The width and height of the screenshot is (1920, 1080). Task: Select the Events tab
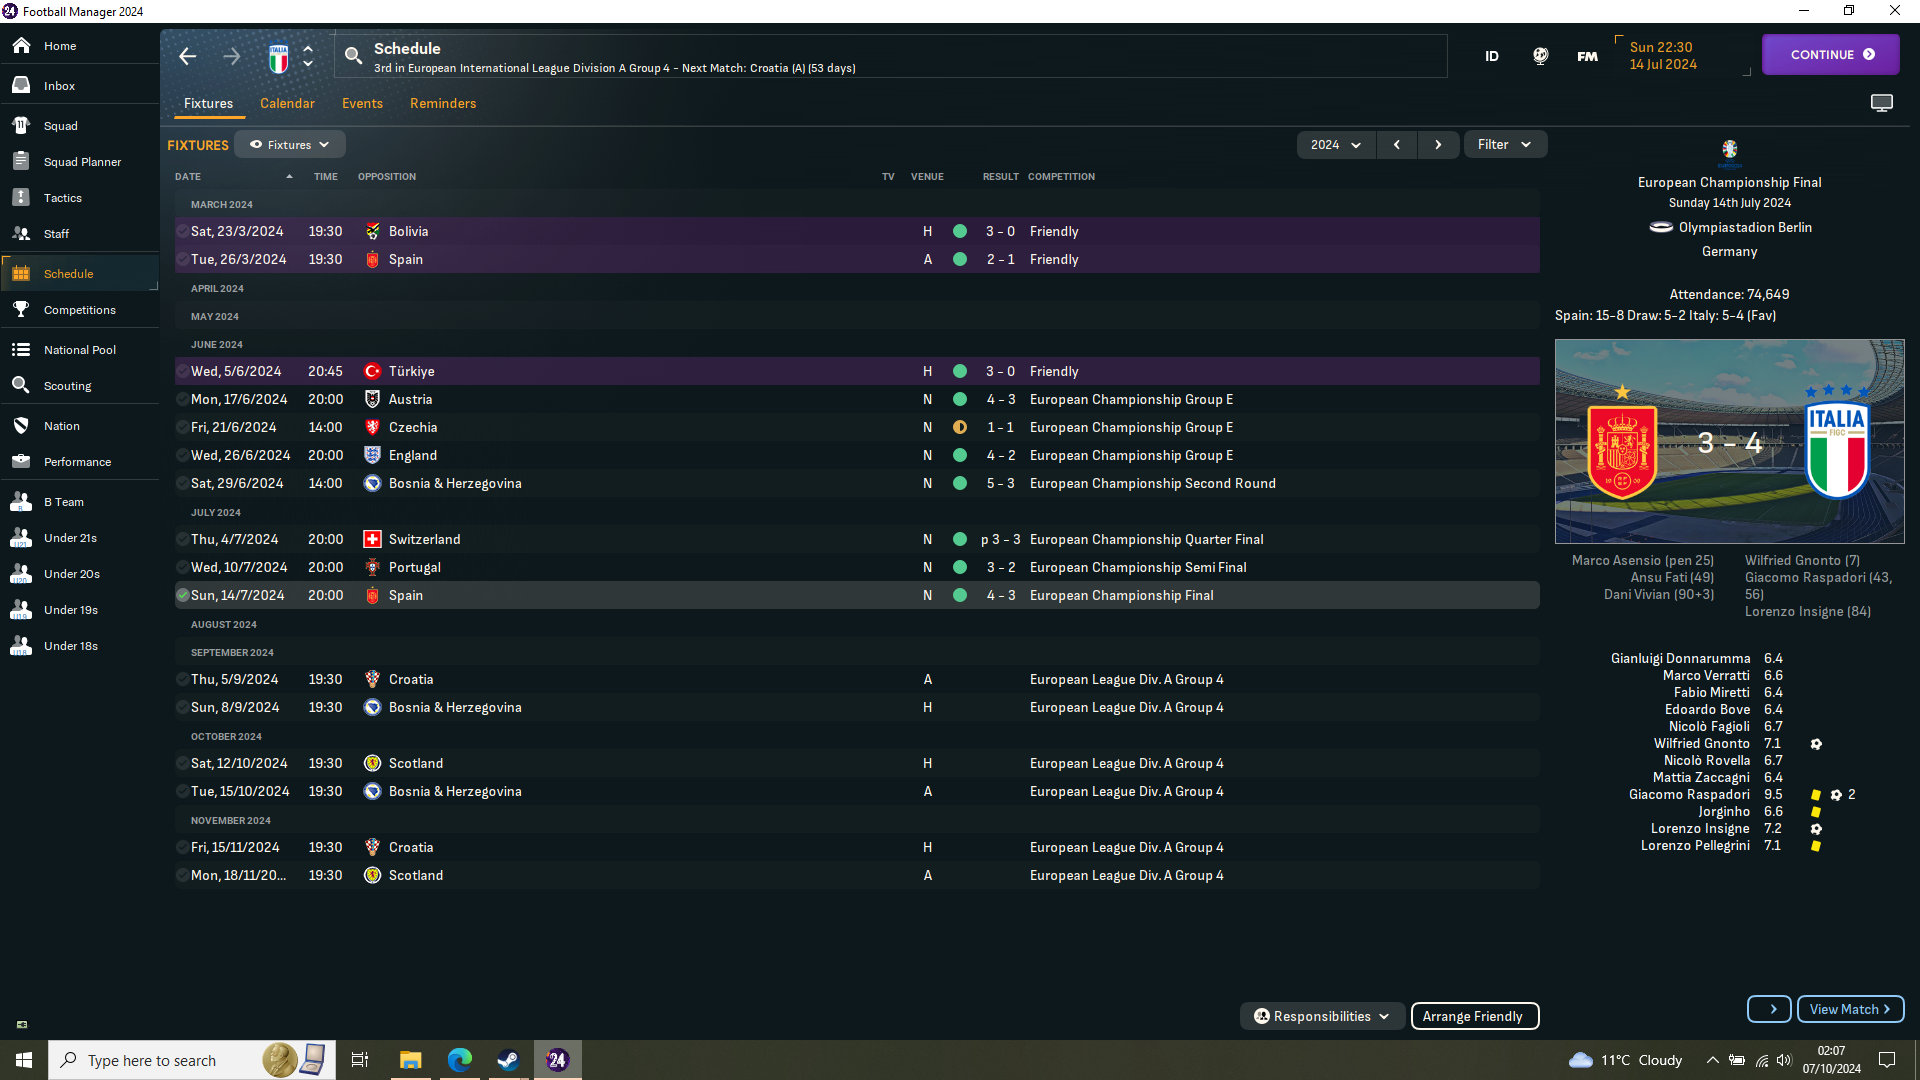[361, 102]
